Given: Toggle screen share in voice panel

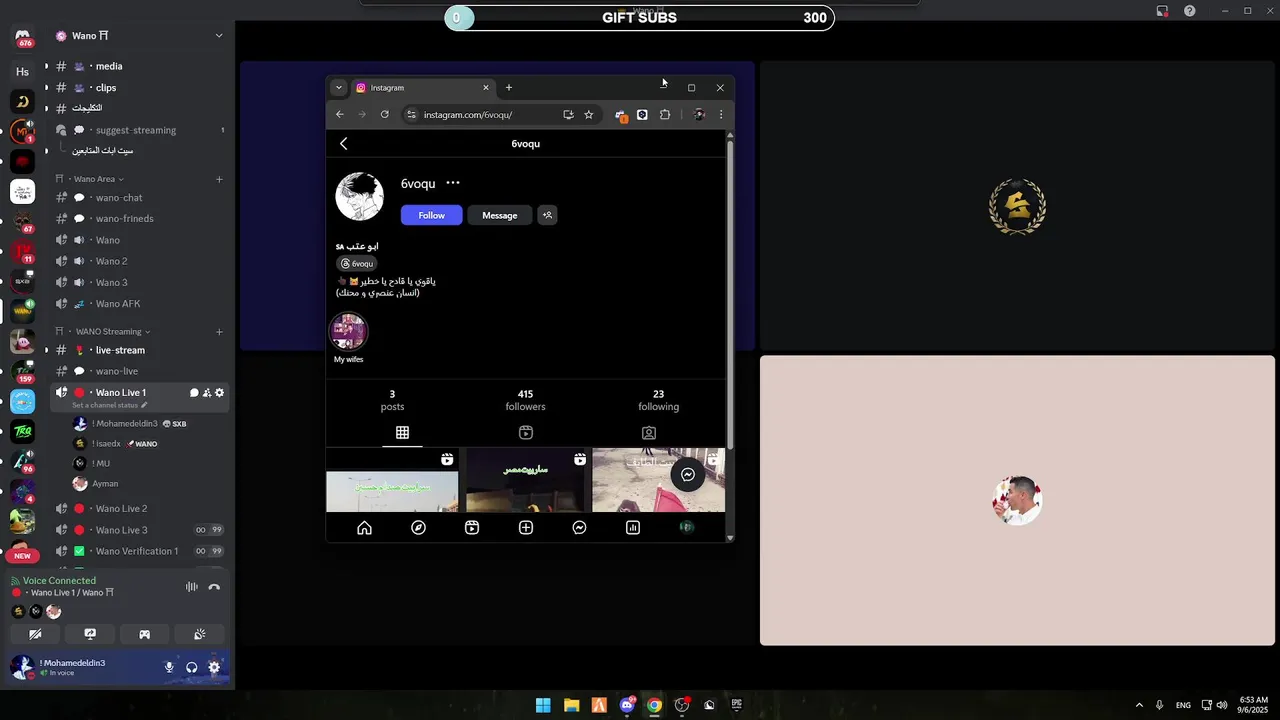Looking at the screenshot, I should 90,634.
